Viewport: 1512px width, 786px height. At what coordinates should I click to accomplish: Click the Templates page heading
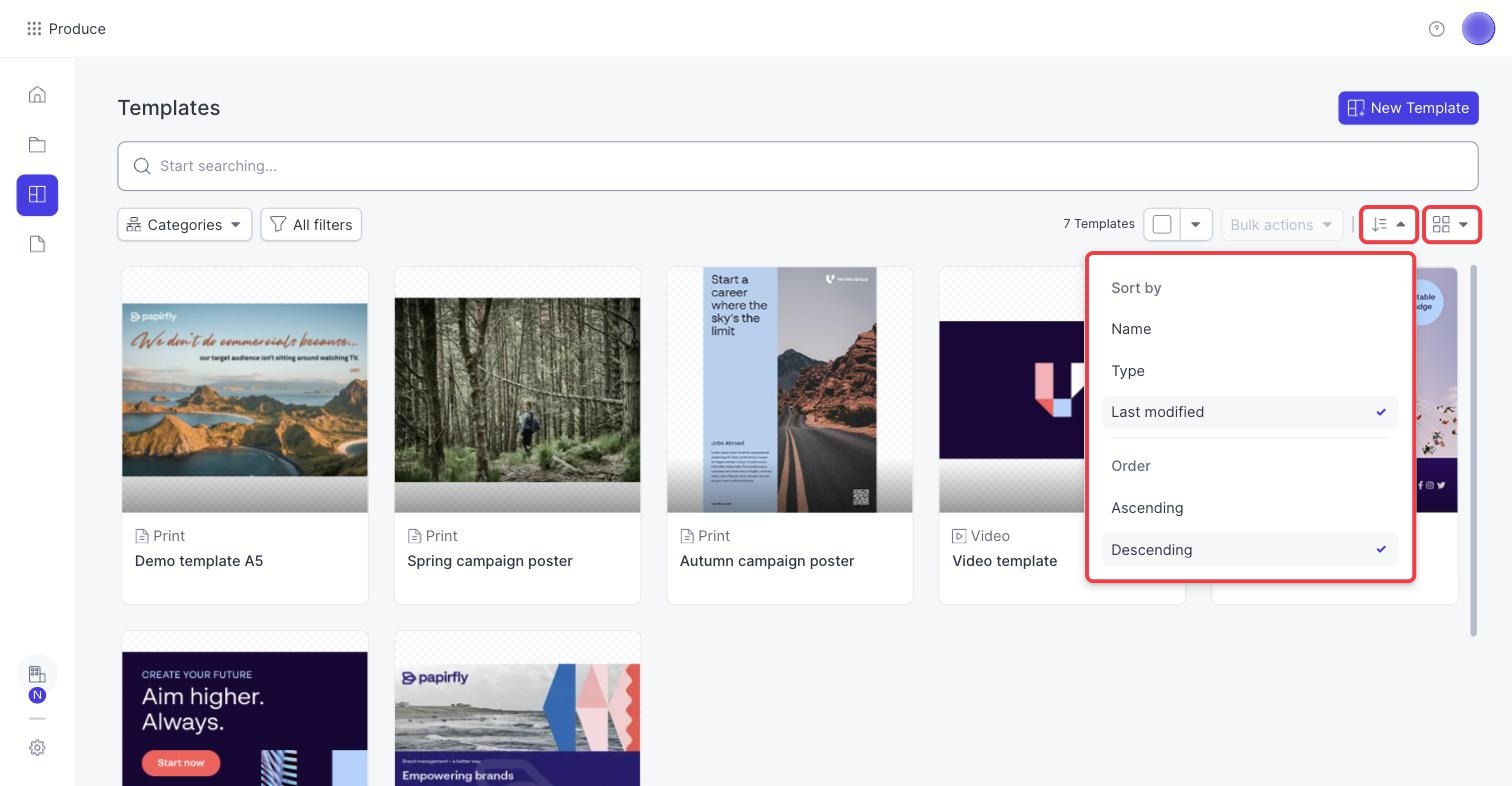tap(169, 108)
